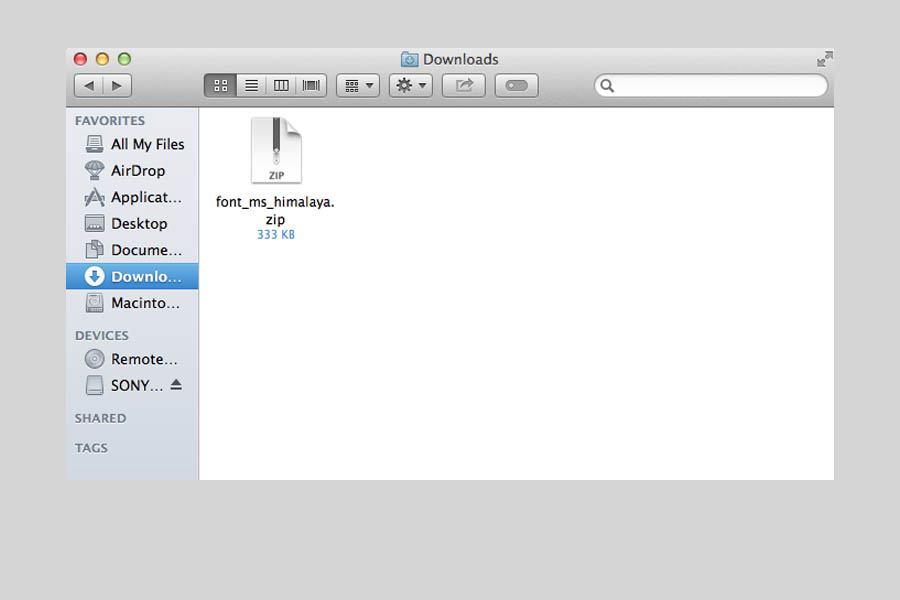Click the 333 KB size label

(276, 234)
